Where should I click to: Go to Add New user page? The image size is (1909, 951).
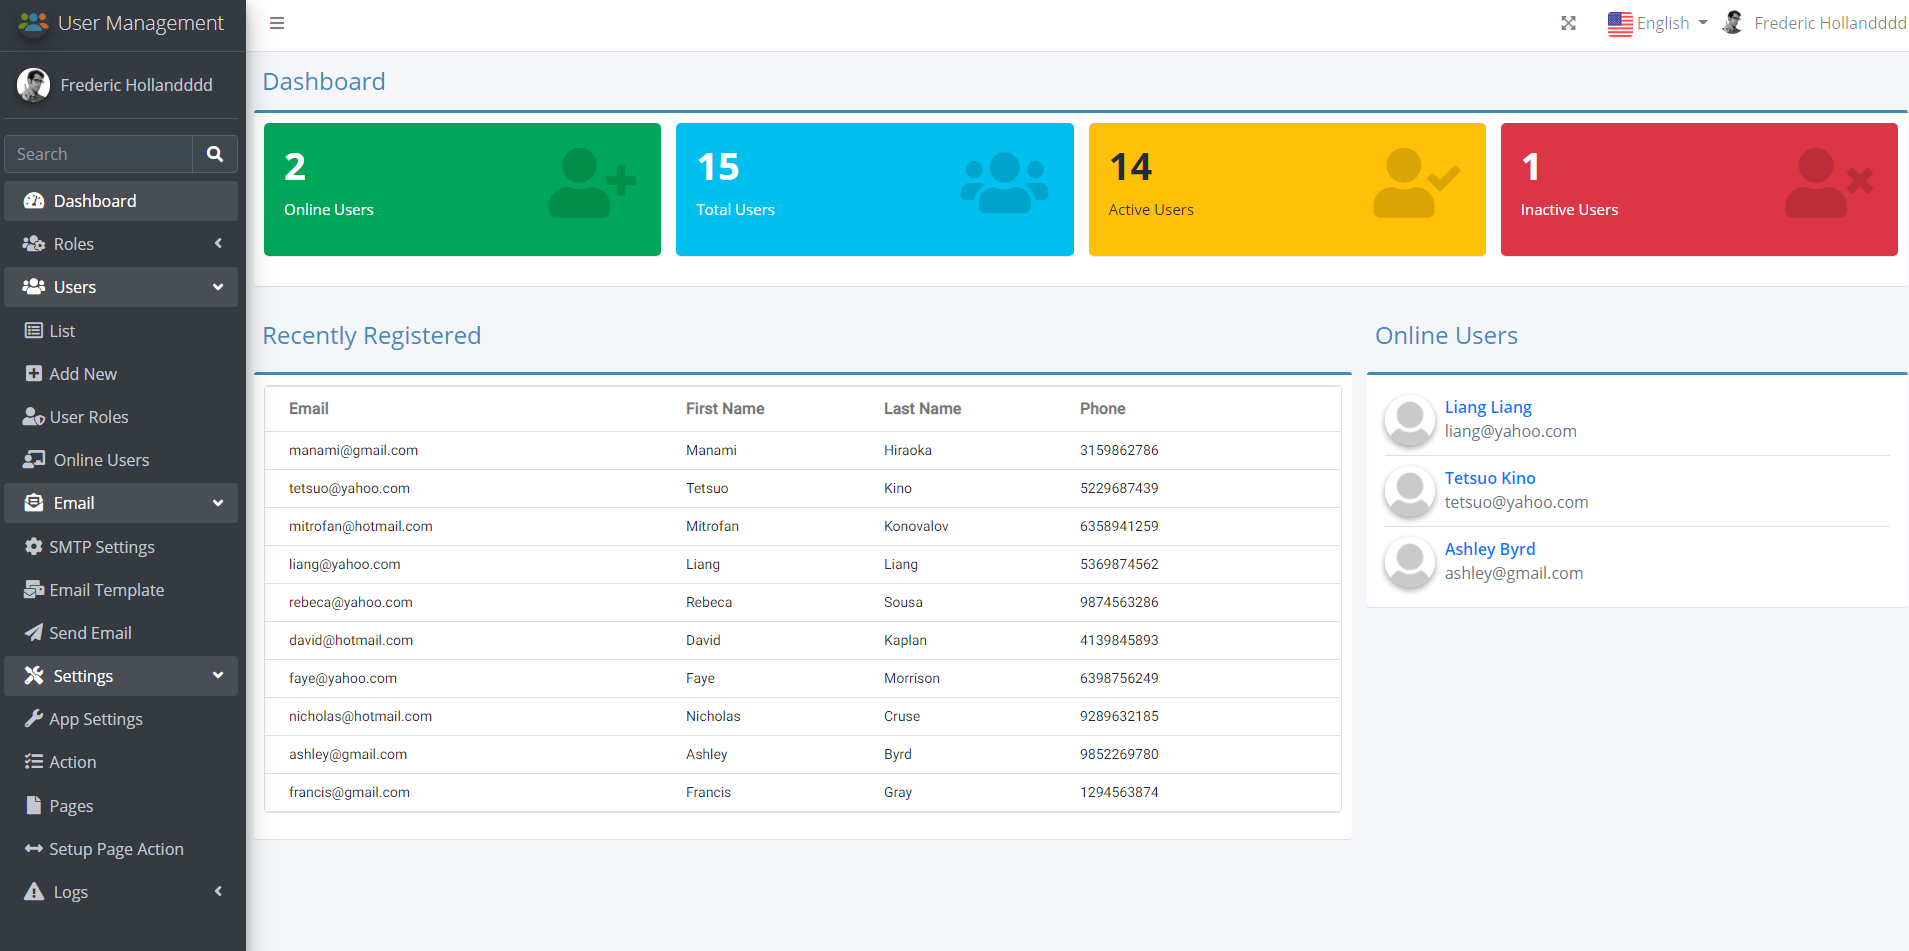83,374
